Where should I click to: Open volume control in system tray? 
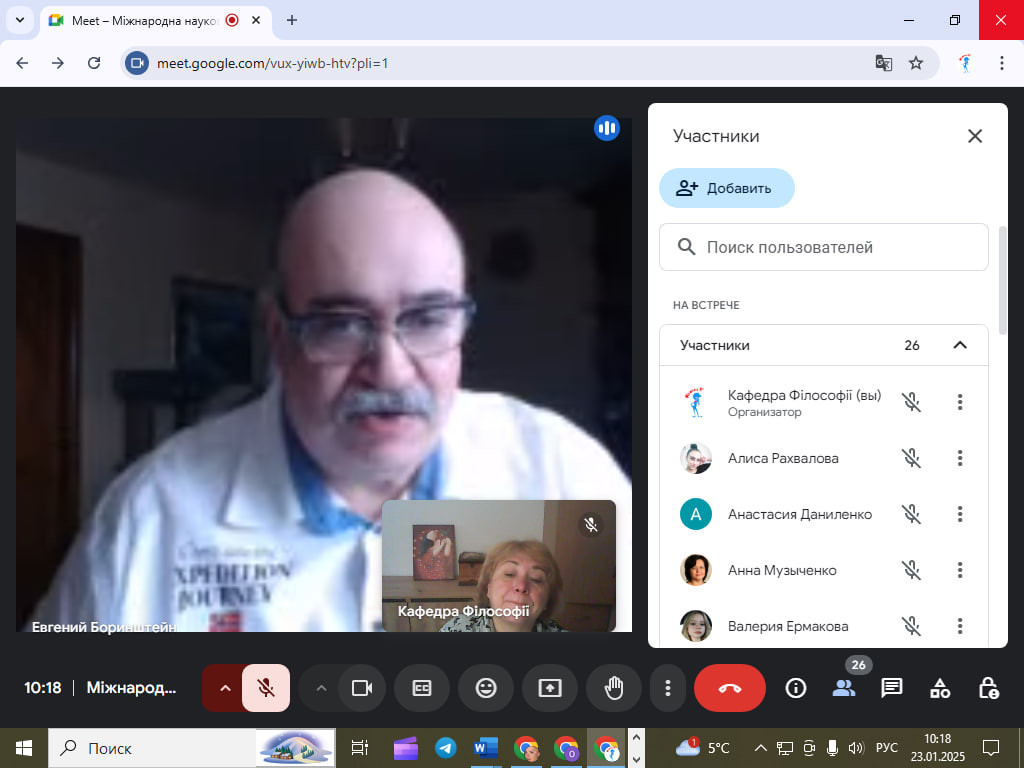[x=856, y=748]
